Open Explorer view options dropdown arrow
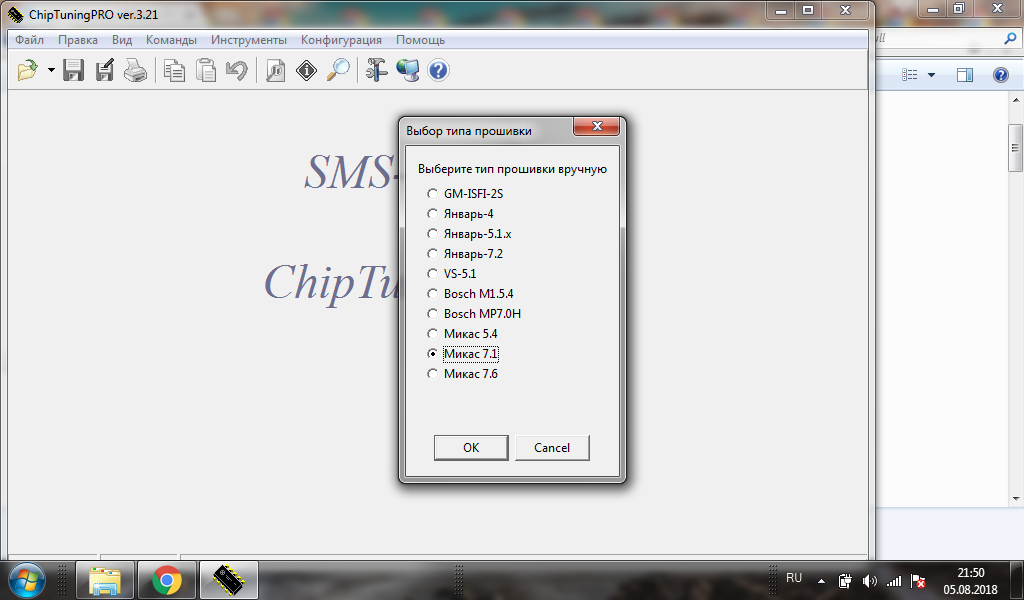This screenshot has height=600, width=1024. (931, 76)
